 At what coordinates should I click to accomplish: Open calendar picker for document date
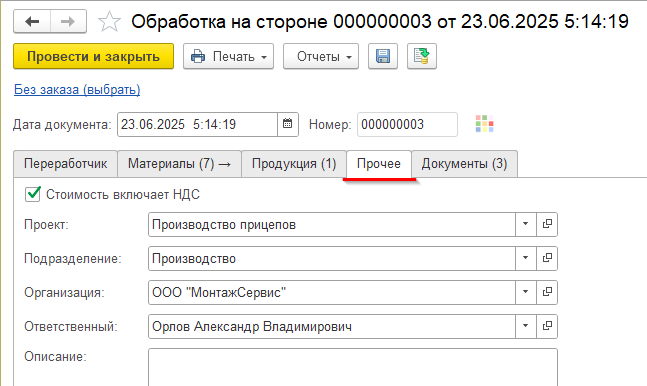(x=288, y=124)
